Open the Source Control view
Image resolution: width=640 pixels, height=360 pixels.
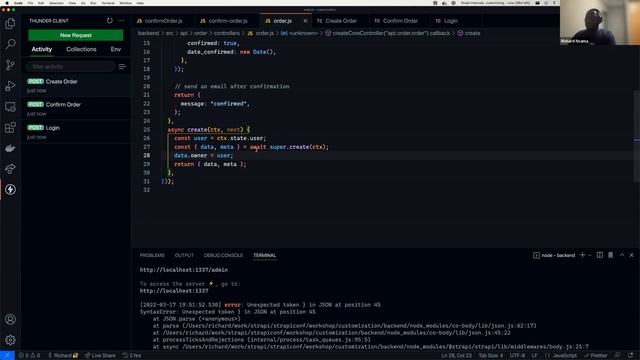pos(10,65)
